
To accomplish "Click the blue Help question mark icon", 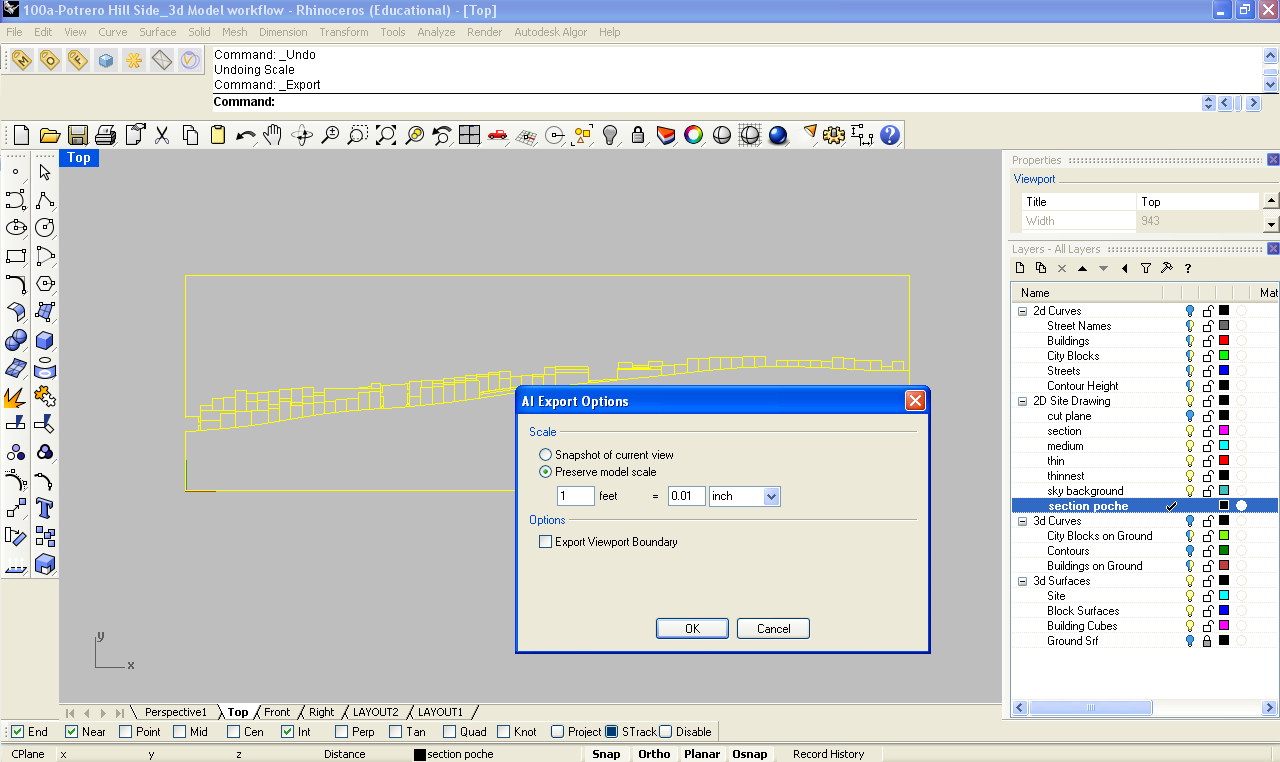I will (890, 135).
